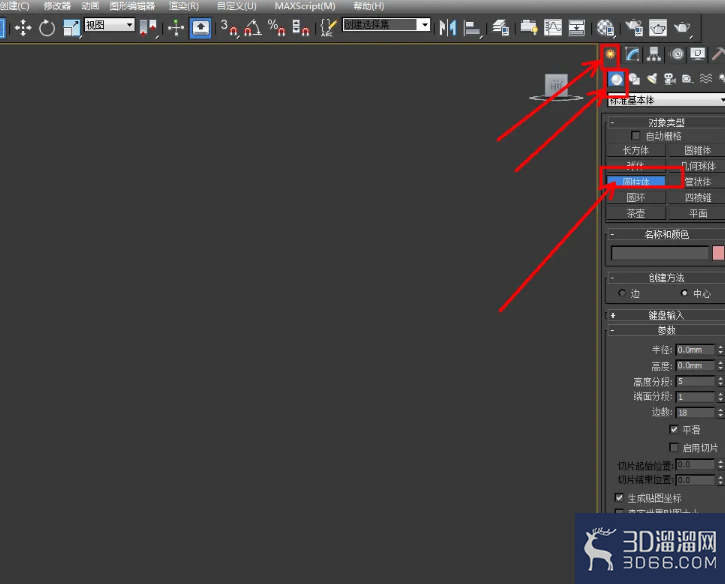
Task: Open 标准基本体 category dropdown
Action: [x=666, y=100]
